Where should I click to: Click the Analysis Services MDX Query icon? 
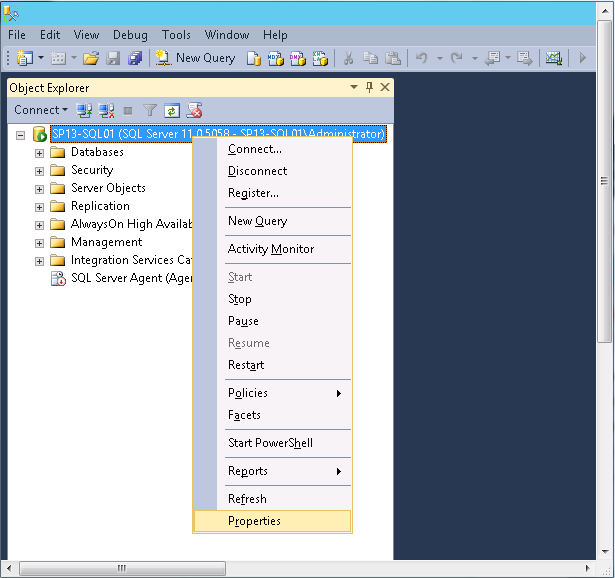276,58
